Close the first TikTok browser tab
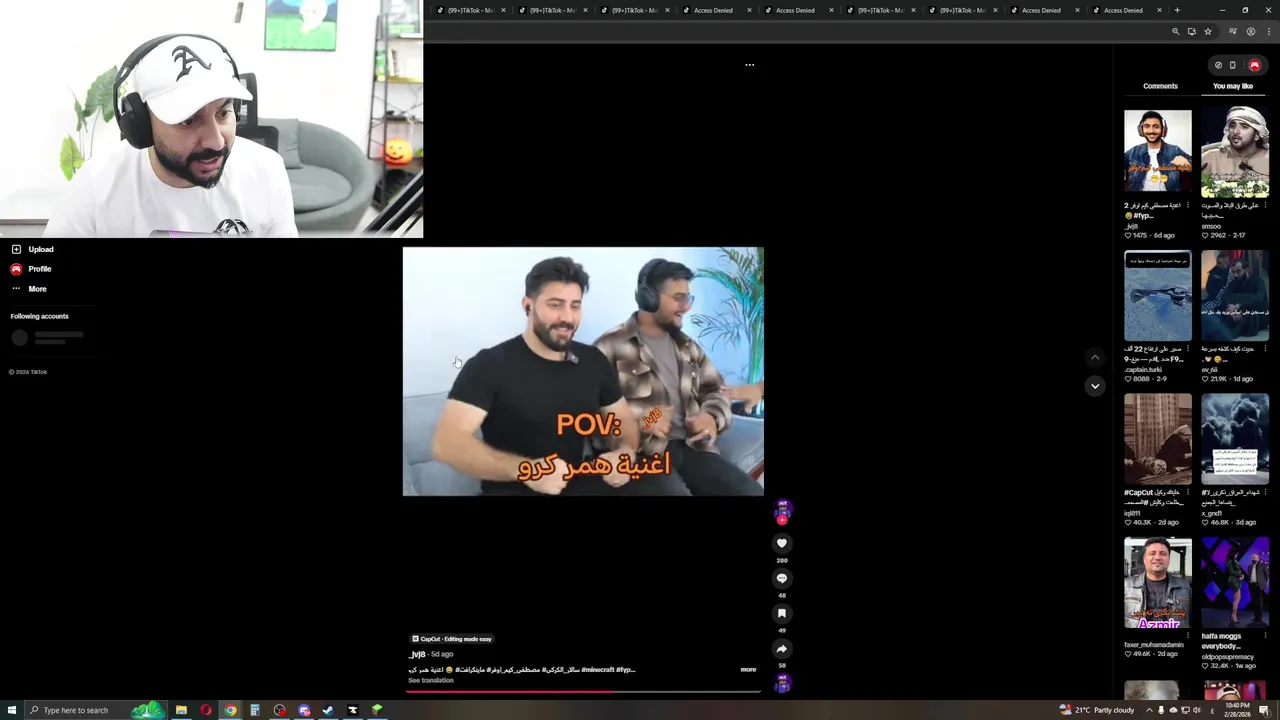This screenshot has height=720, width=1280. coord(503,10)
